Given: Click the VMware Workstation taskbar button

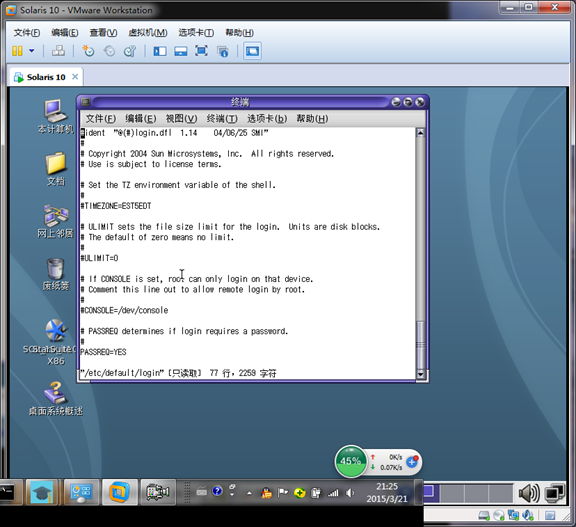Looking at the screenshot, I should (x=120, y=492).
